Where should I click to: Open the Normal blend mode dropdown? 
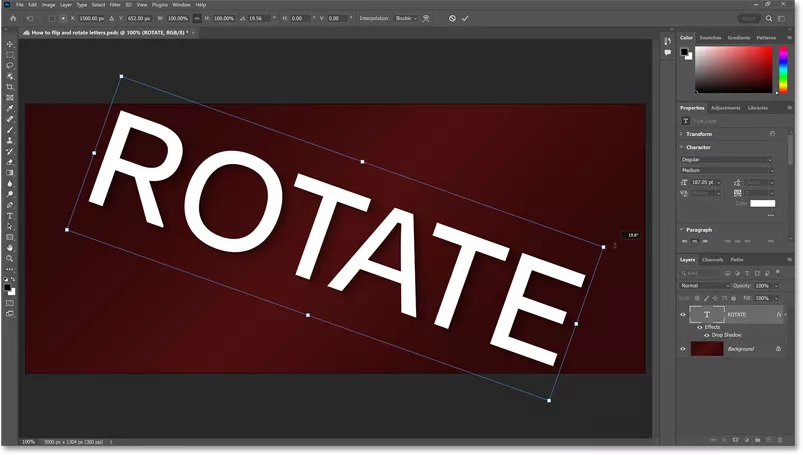tap(704, 285)
